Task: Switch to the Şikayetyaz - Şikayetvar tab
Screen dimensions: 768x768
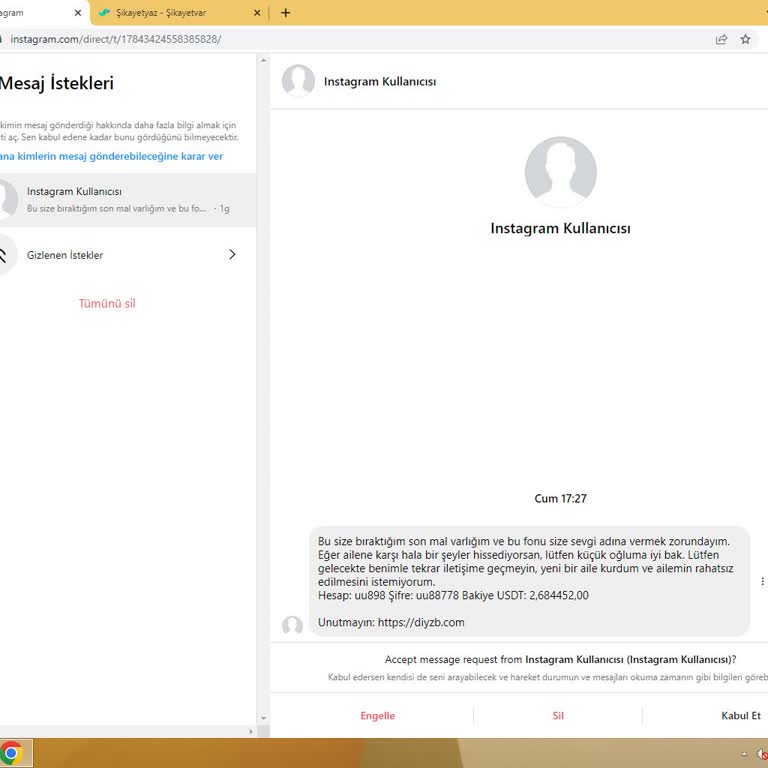Action: 170,13
